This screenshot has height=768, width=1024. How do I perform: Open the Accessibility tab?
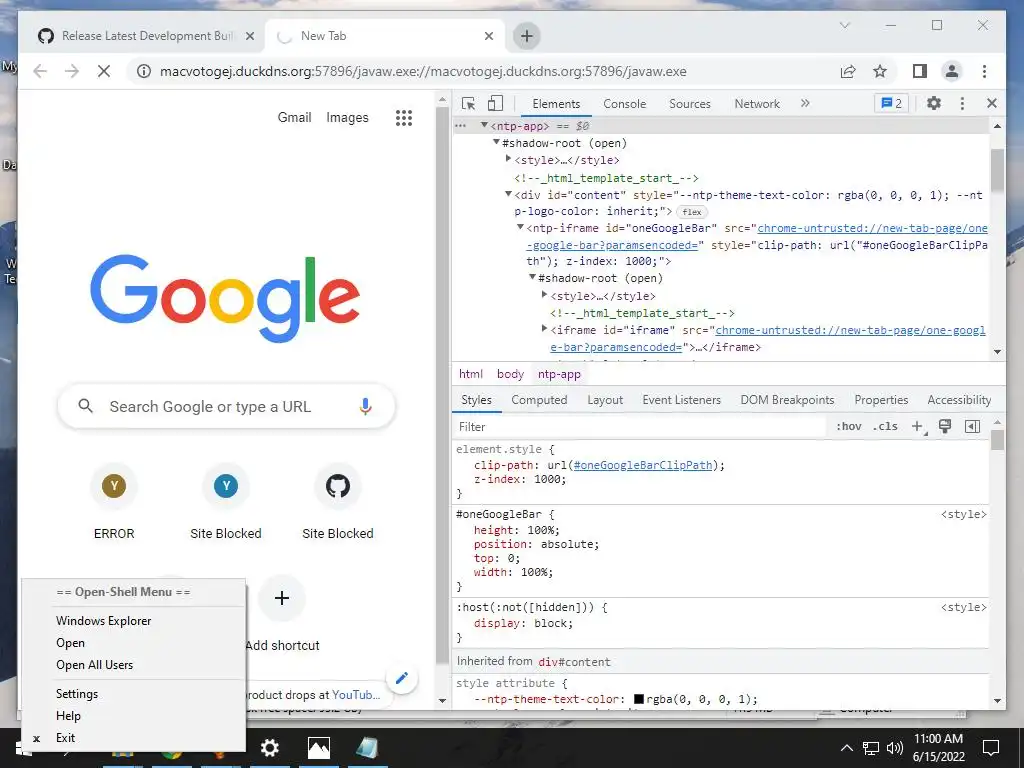click(x=959, y=400)
